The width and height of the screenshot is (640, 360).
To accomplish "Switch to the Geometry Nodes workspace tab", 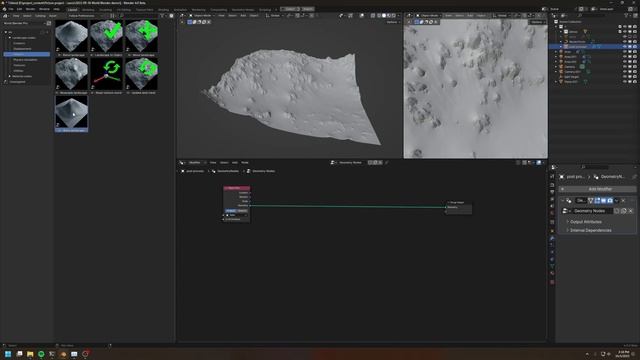I will coord(242,9).
